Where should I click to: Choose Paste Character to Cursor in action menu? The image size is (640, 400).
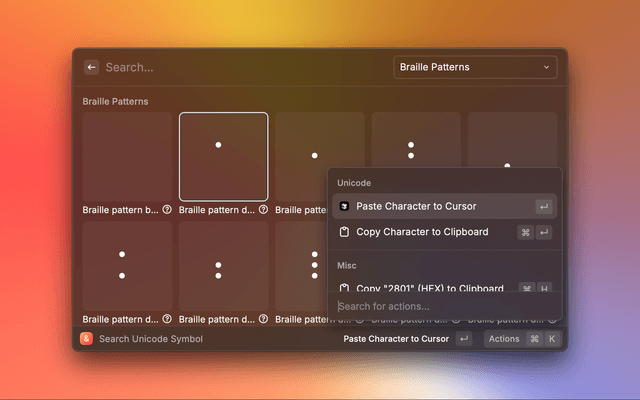[416, 206]
